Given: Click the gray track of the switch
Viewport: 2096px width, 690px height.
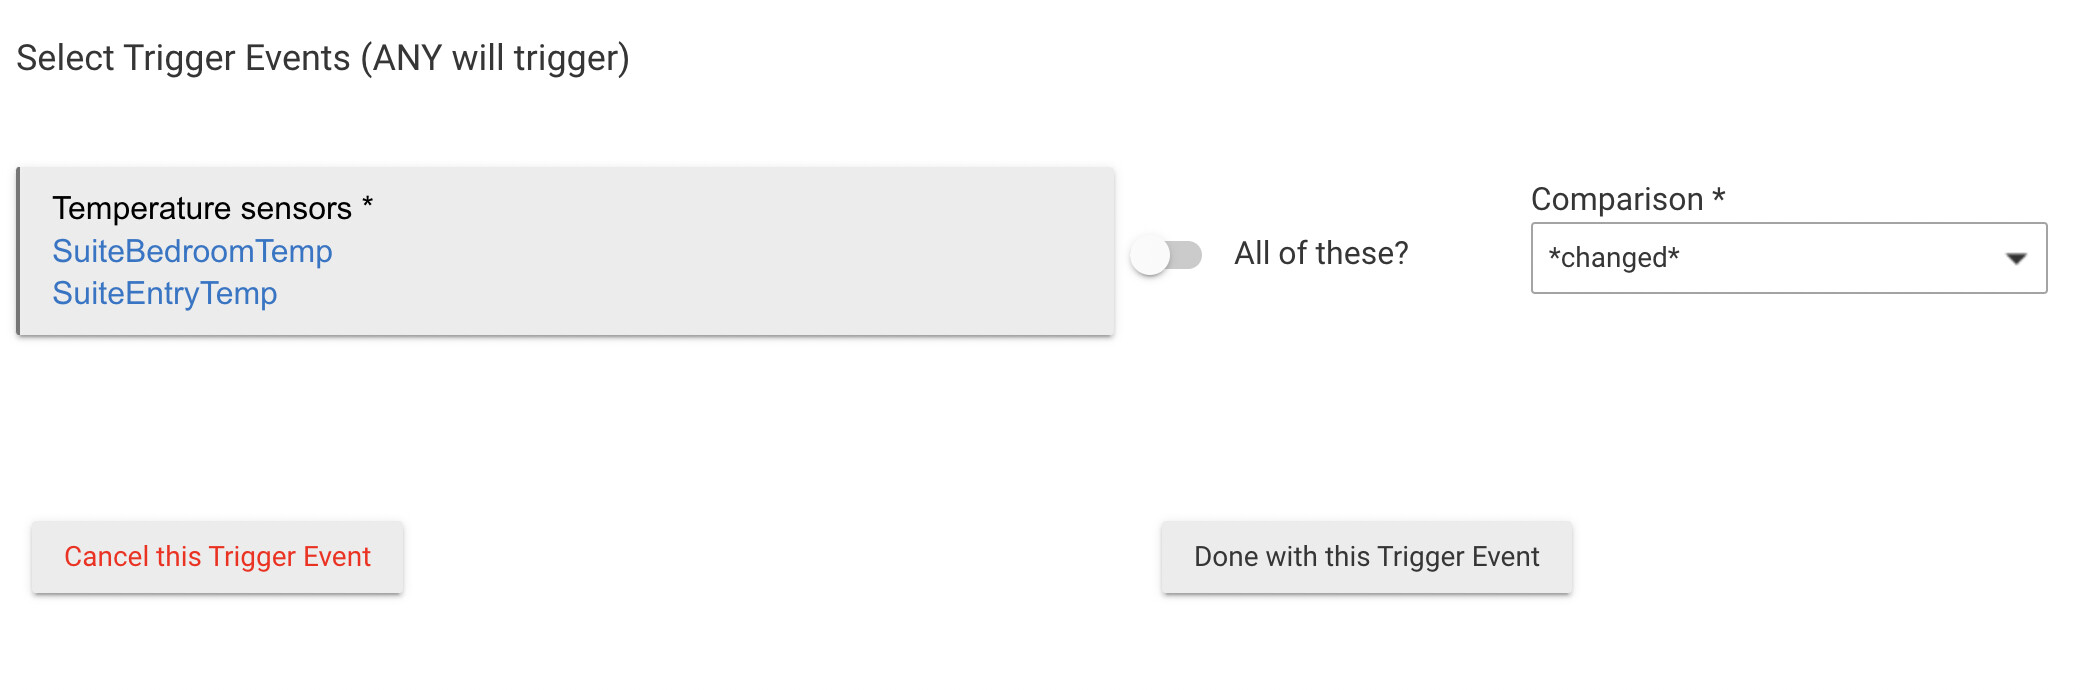Looking at the screenshot, I should point(1188,255).
